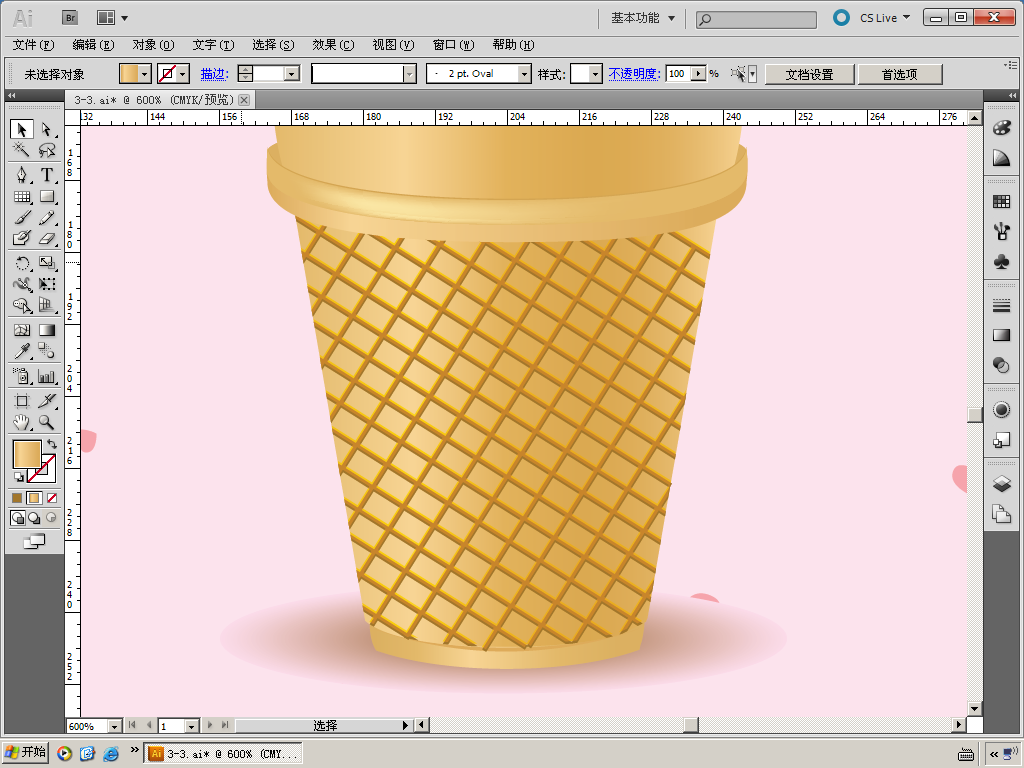This screenshot has height=768, width=1024.
Task: Click the Windows 开始 start button
Action: pyautogui.click(x=26, y=752)
